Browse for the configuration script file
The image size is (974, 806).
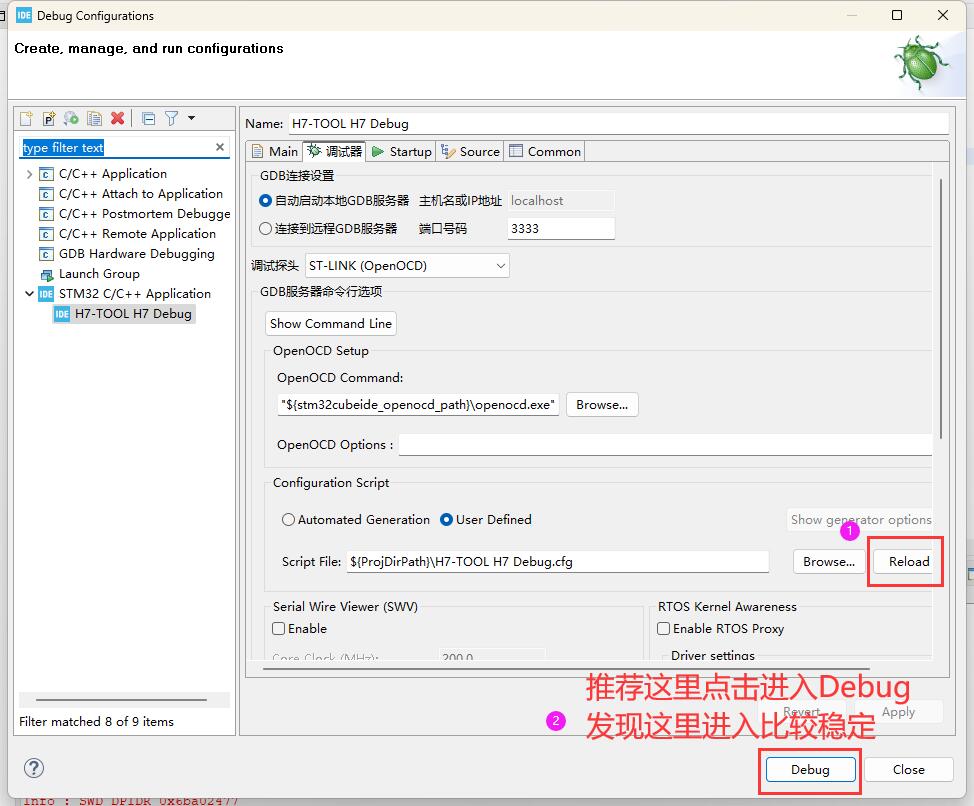(x=829, y=562)
